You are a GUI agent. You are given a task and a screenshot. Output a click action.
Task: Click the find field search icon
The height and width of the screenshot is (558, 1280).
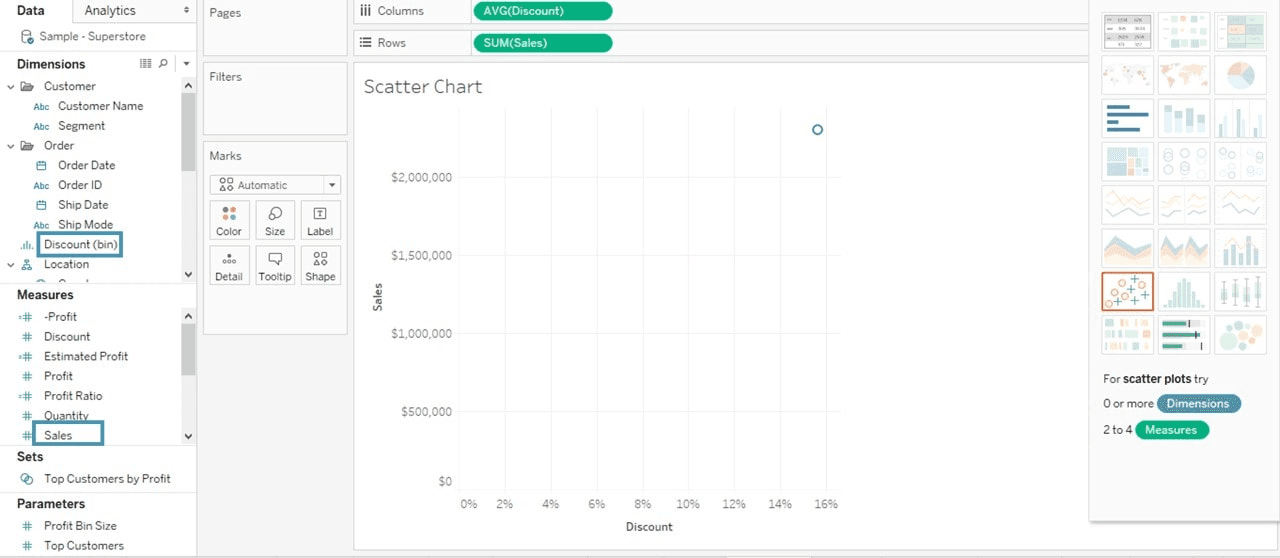(163, 64)
